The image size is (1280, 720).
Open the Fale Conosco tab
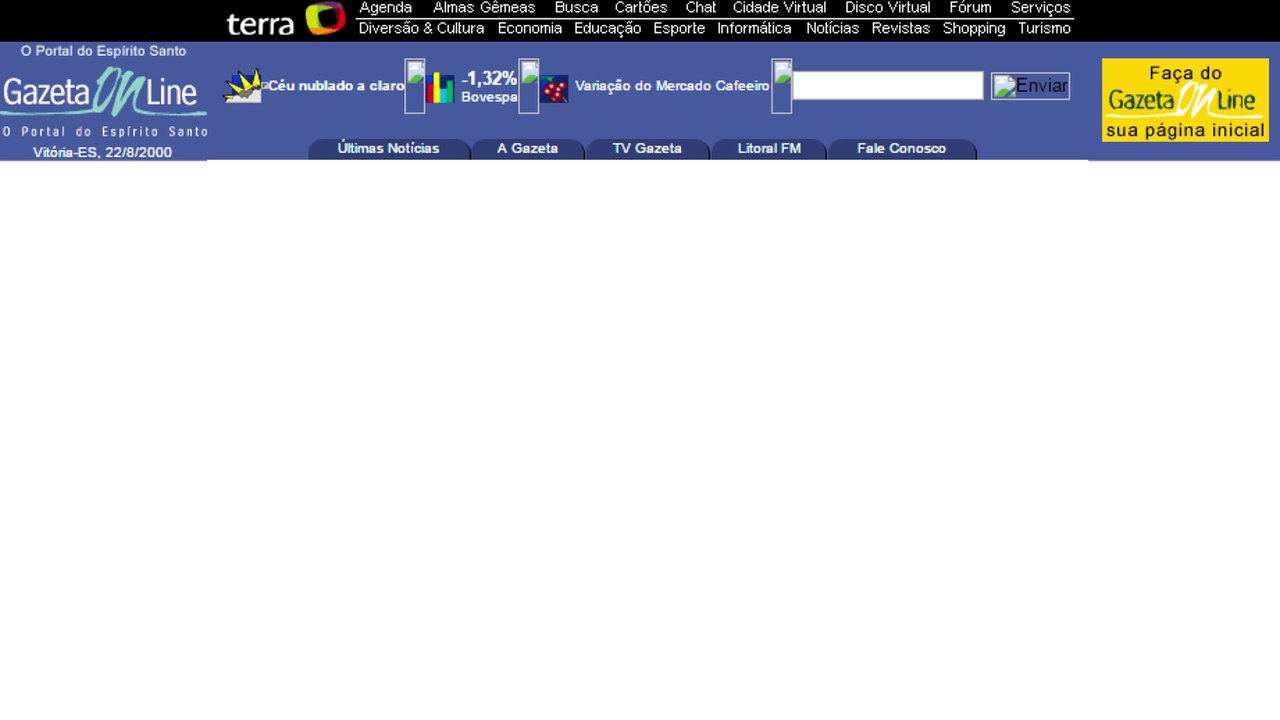coord(902,149)
